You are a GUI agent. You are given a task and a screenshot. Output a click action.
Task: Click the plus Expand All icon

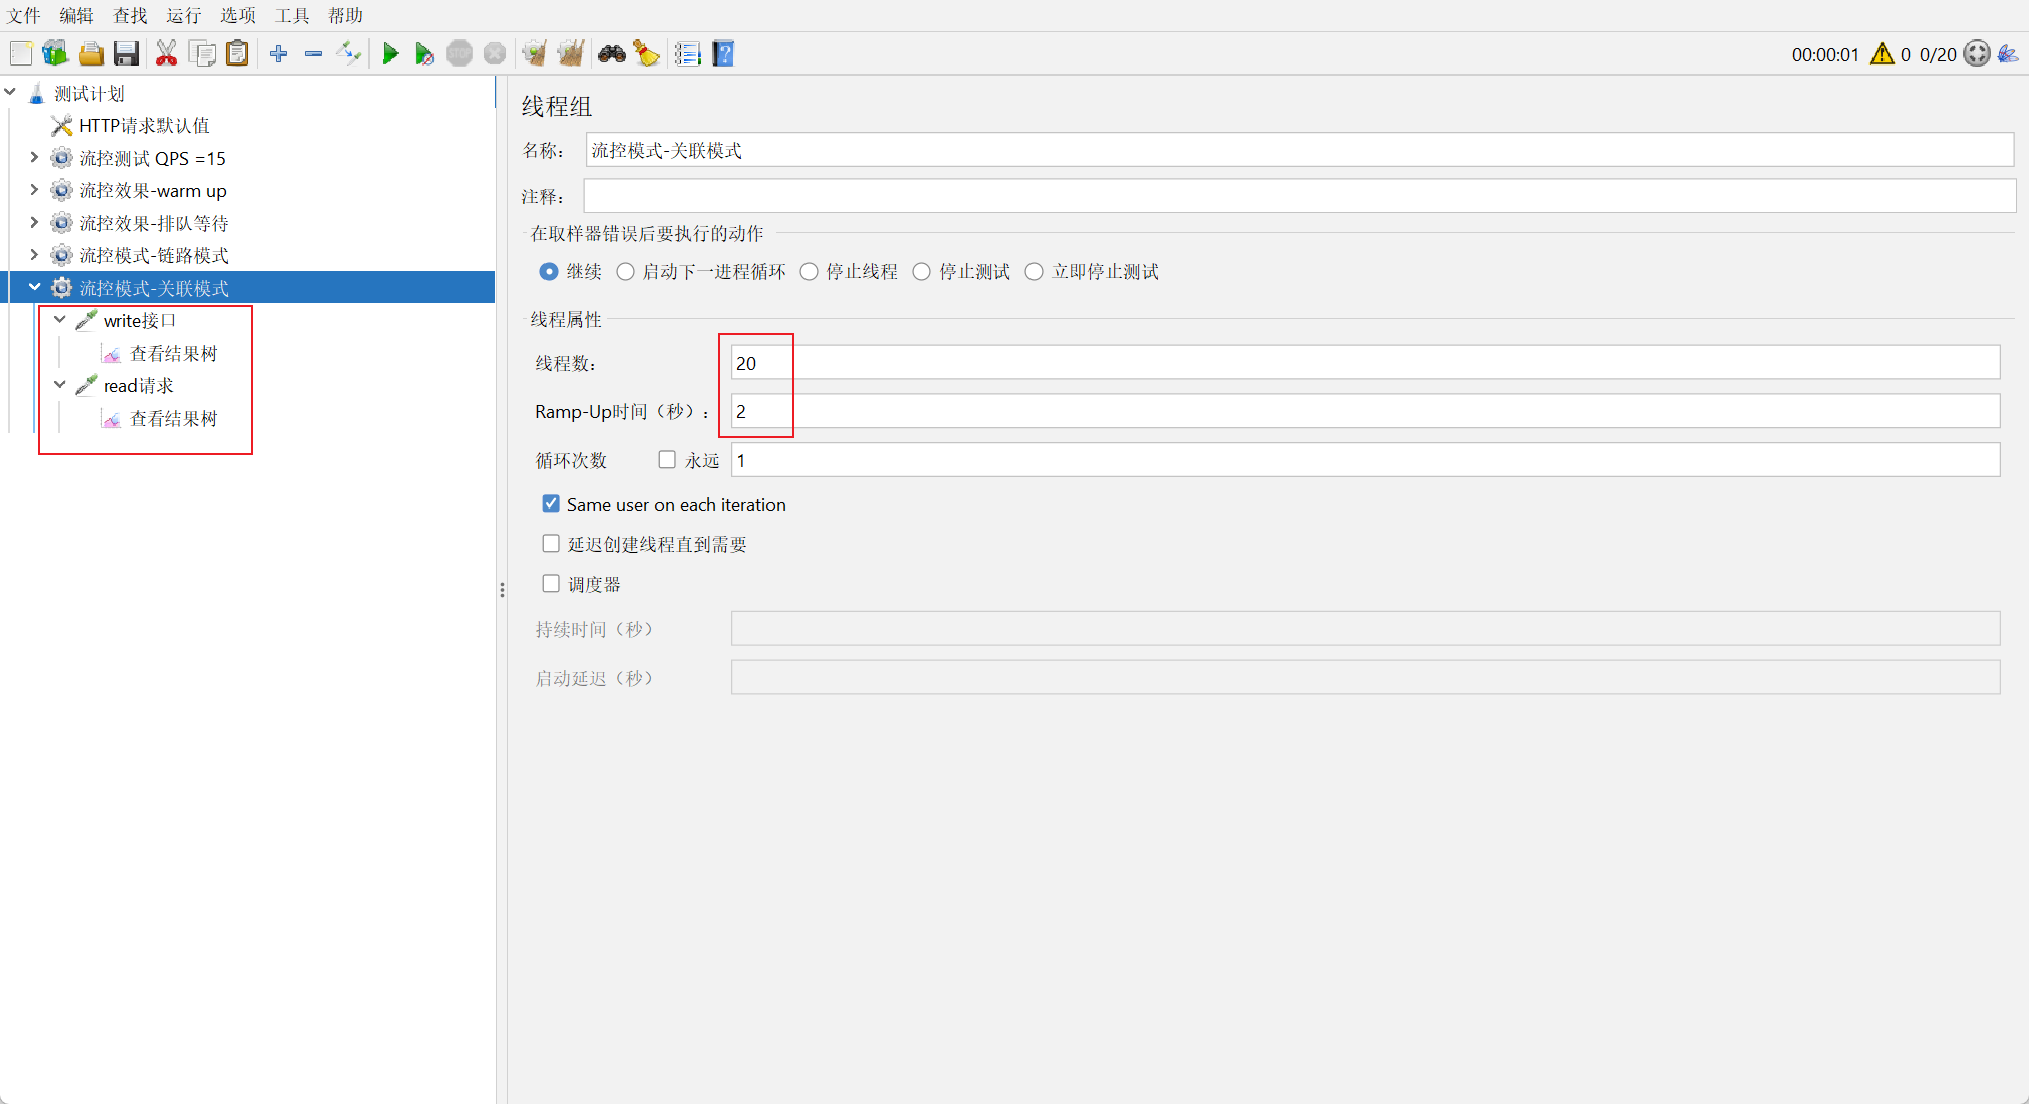[x=278, y=54]
